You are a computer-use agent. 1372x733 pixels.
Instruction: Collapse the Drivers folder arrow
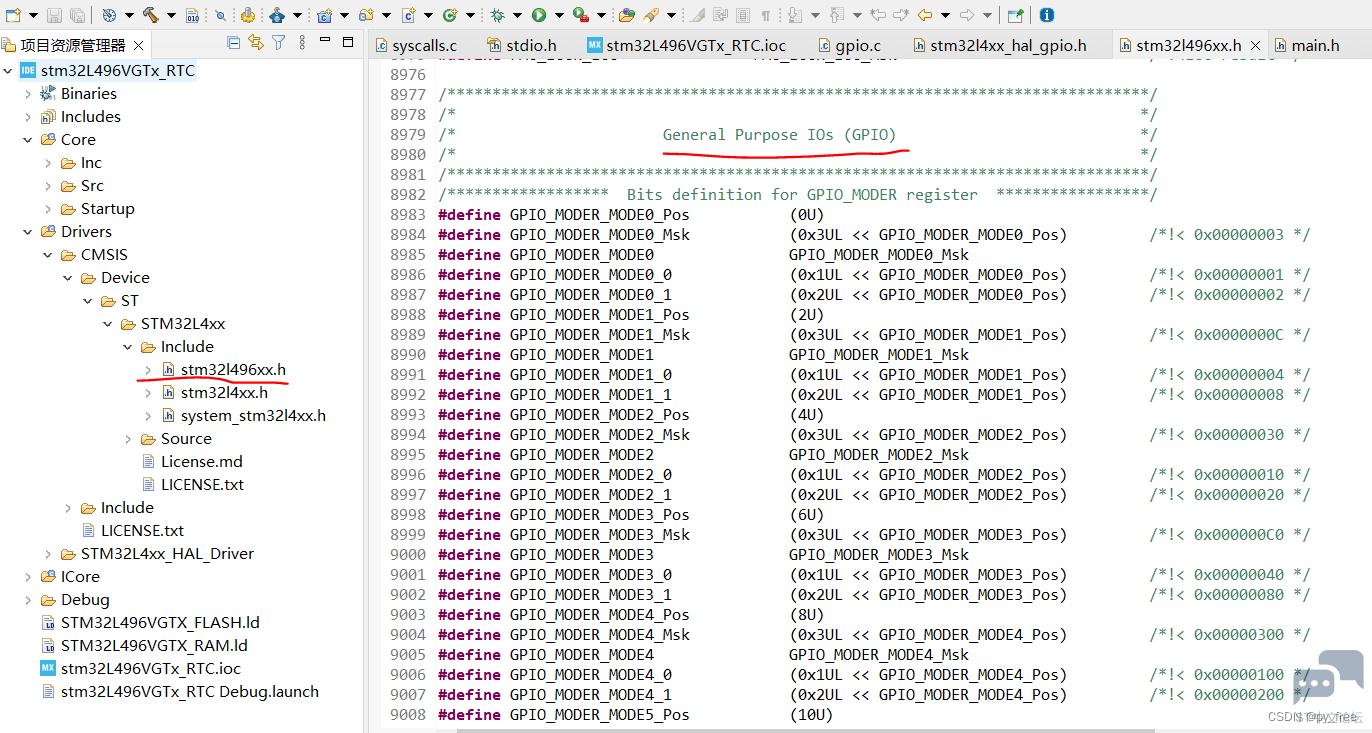coord(28,231)
